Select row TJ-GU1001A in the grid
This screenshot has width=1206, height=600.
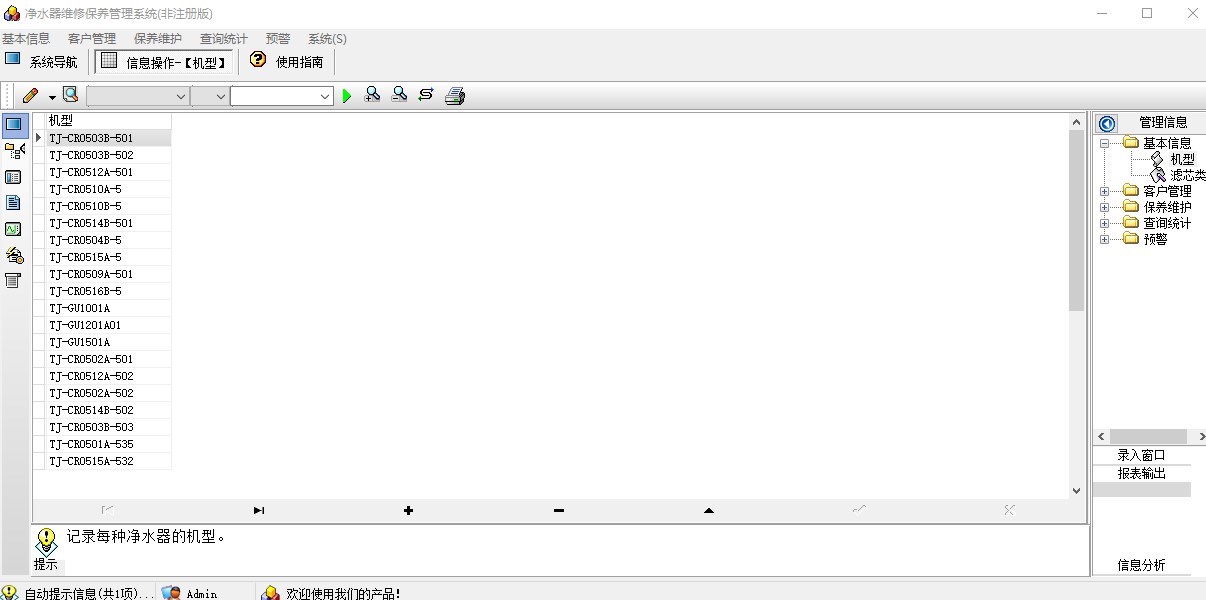click(x=80, y=308)
